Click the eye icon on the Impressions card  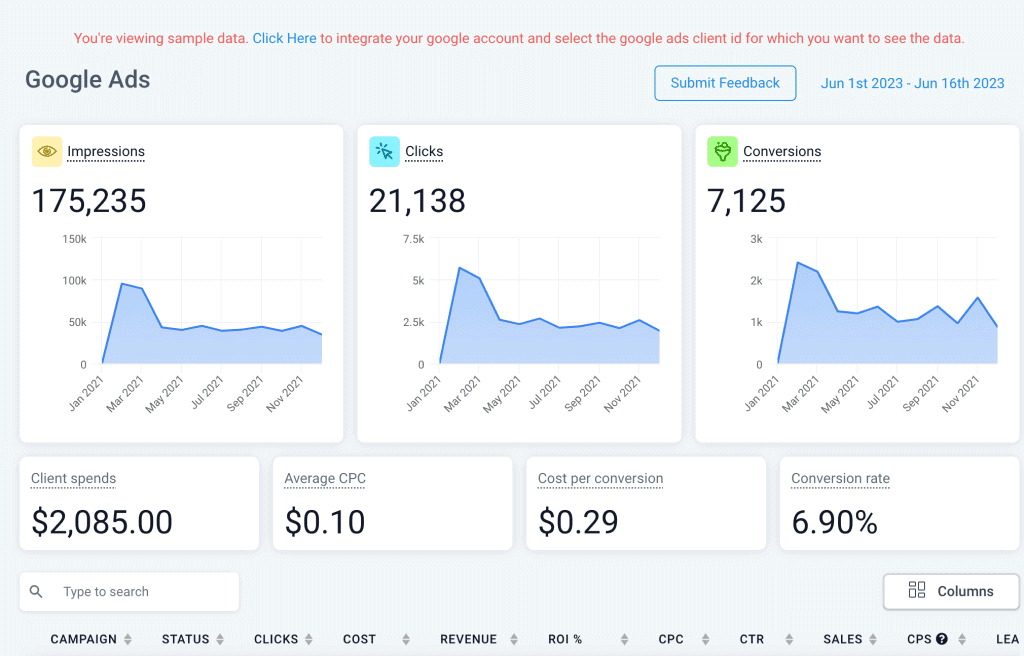click(46, 151)
